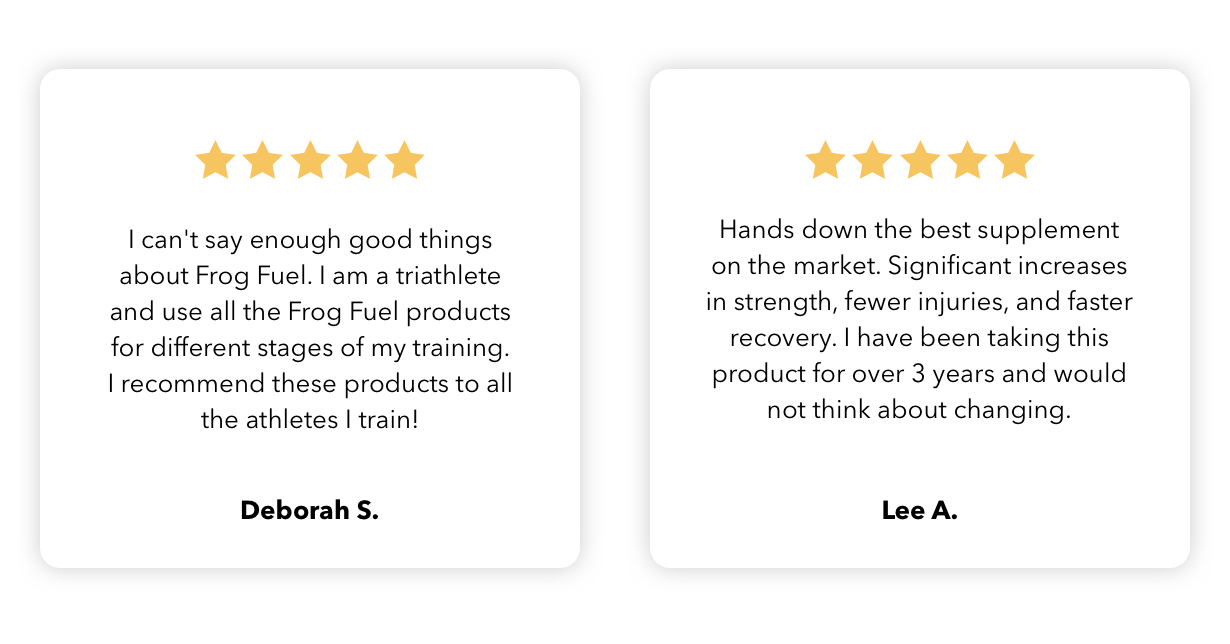Viewport: 1230px width, 644px height.
Task: Click the line "for different stages of my training."
Action: (x=310, y=348)
